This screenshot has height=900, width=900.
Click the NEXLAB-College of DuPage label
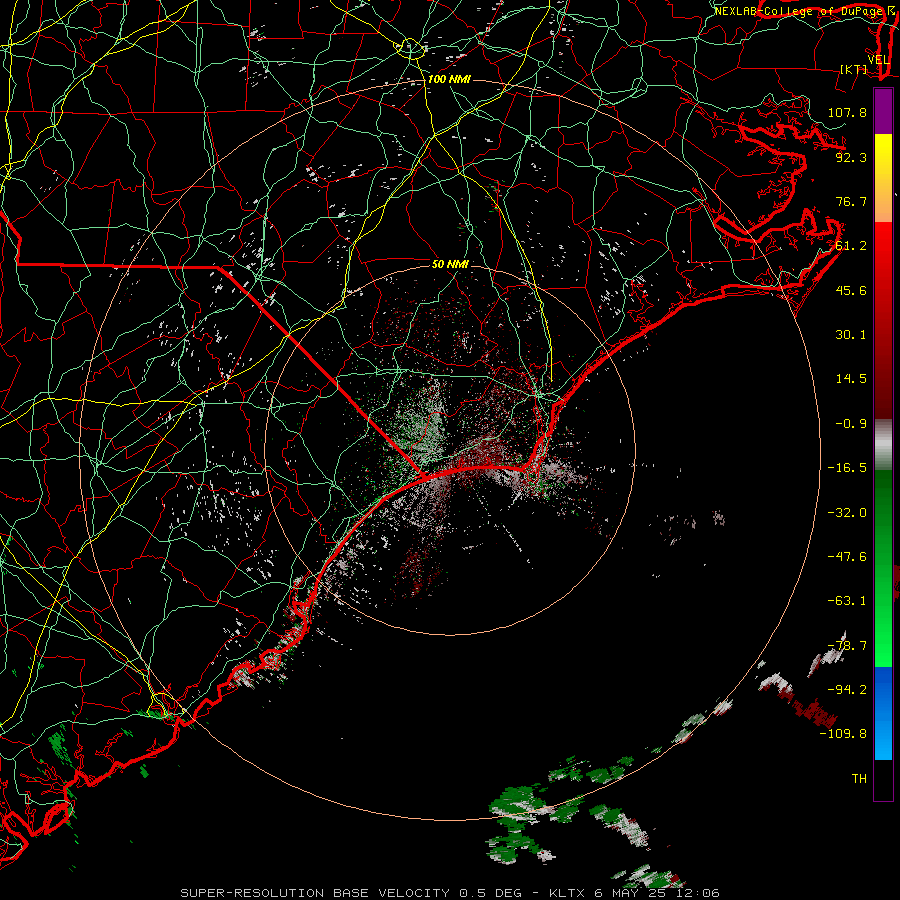click(800, 11)
